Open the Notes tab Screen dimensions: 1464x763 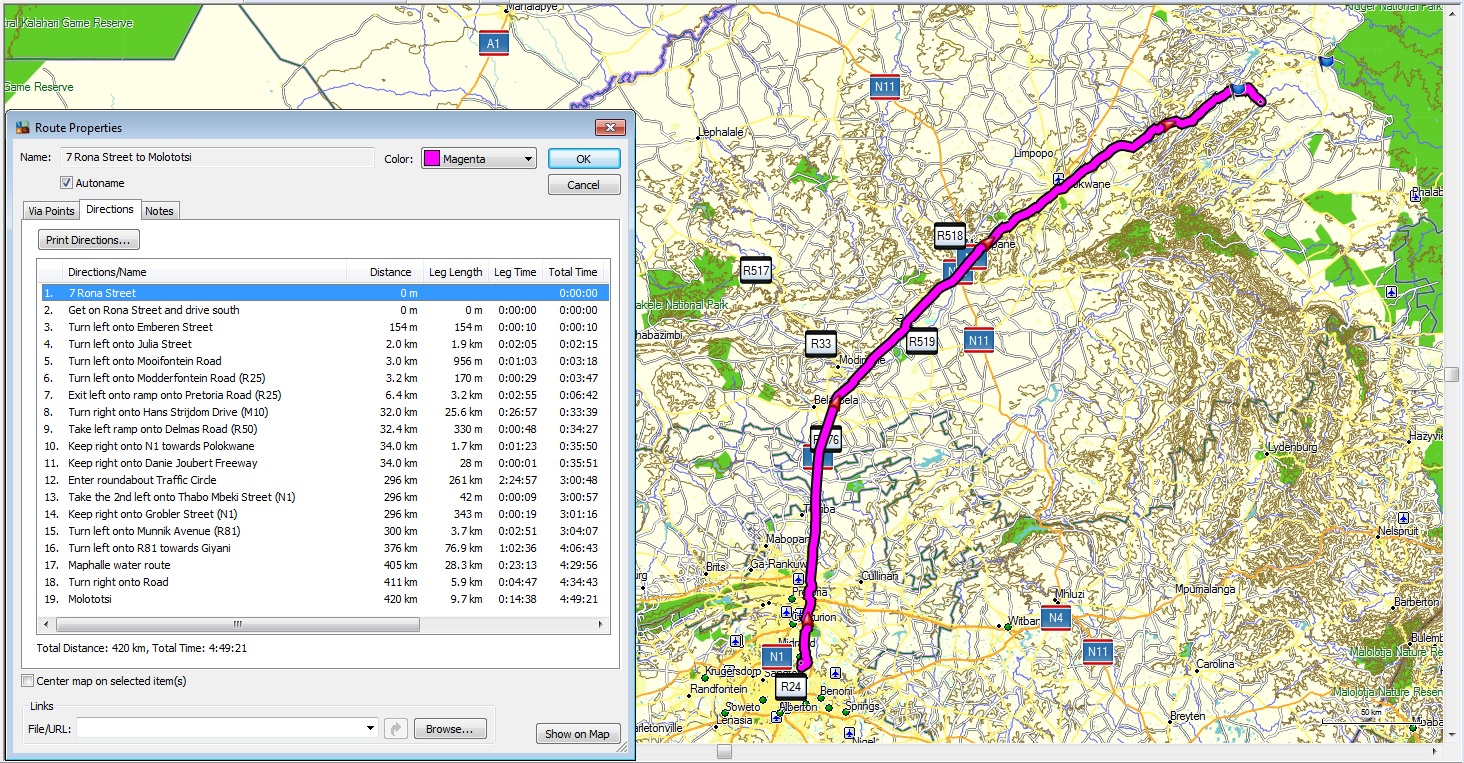click(159, 210)
